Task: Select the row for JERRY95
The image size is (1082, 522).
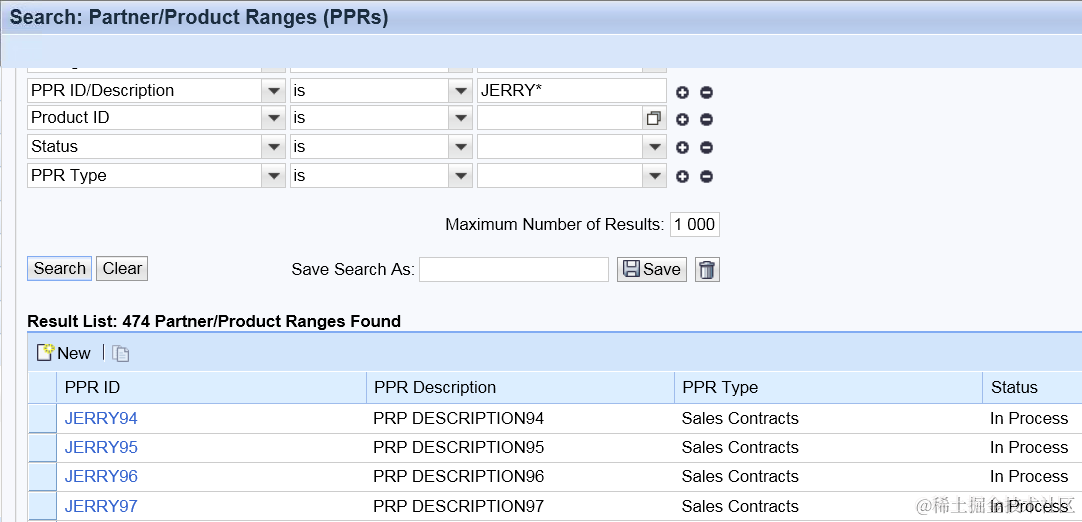Action: [42, 448]
